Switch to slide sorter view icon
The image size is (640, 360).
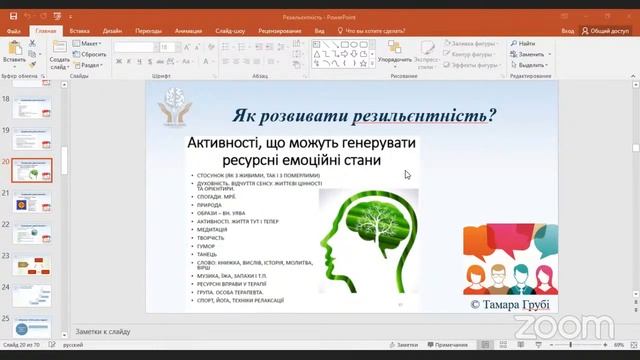(503, 345)
